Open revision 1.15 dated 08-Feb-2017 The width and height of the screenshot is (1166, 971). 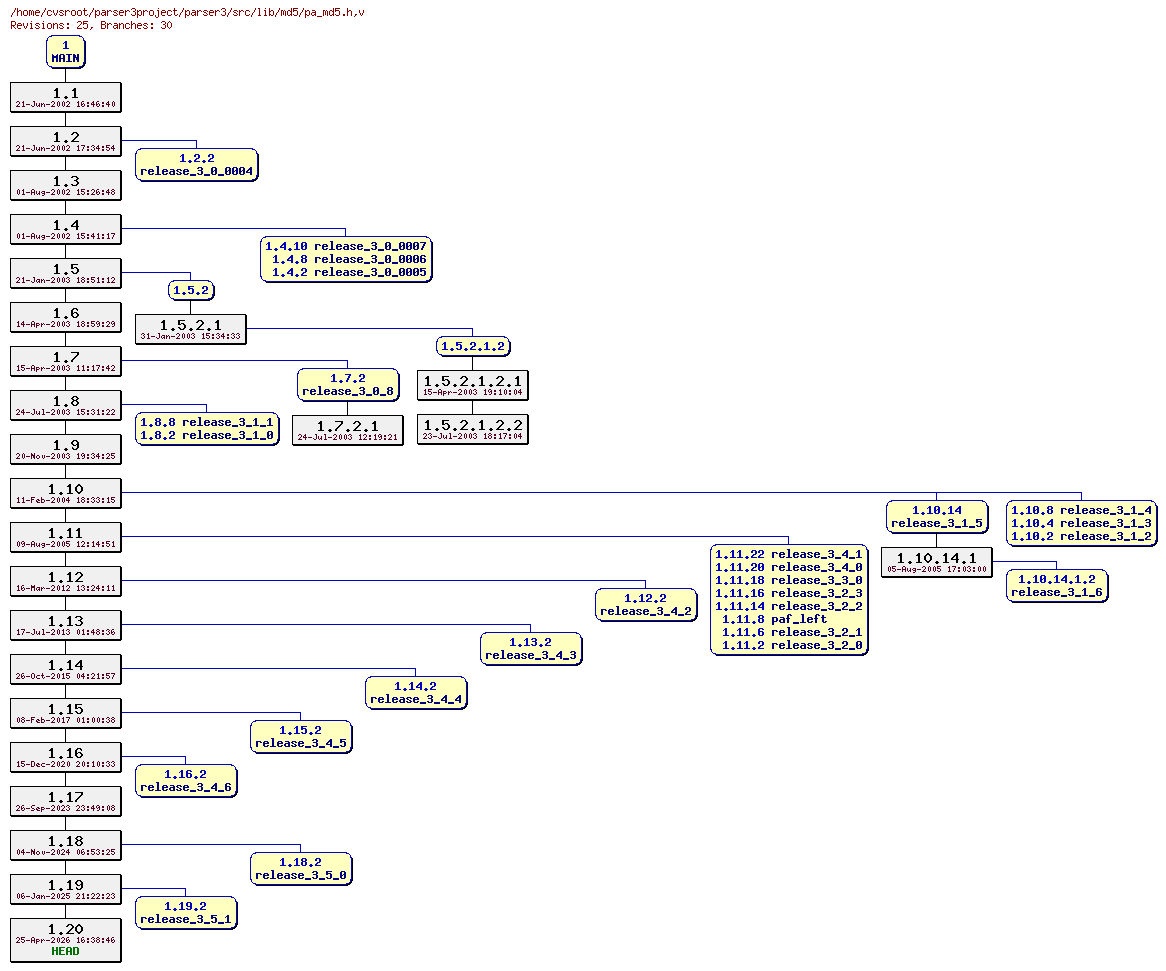coord(65,712)
